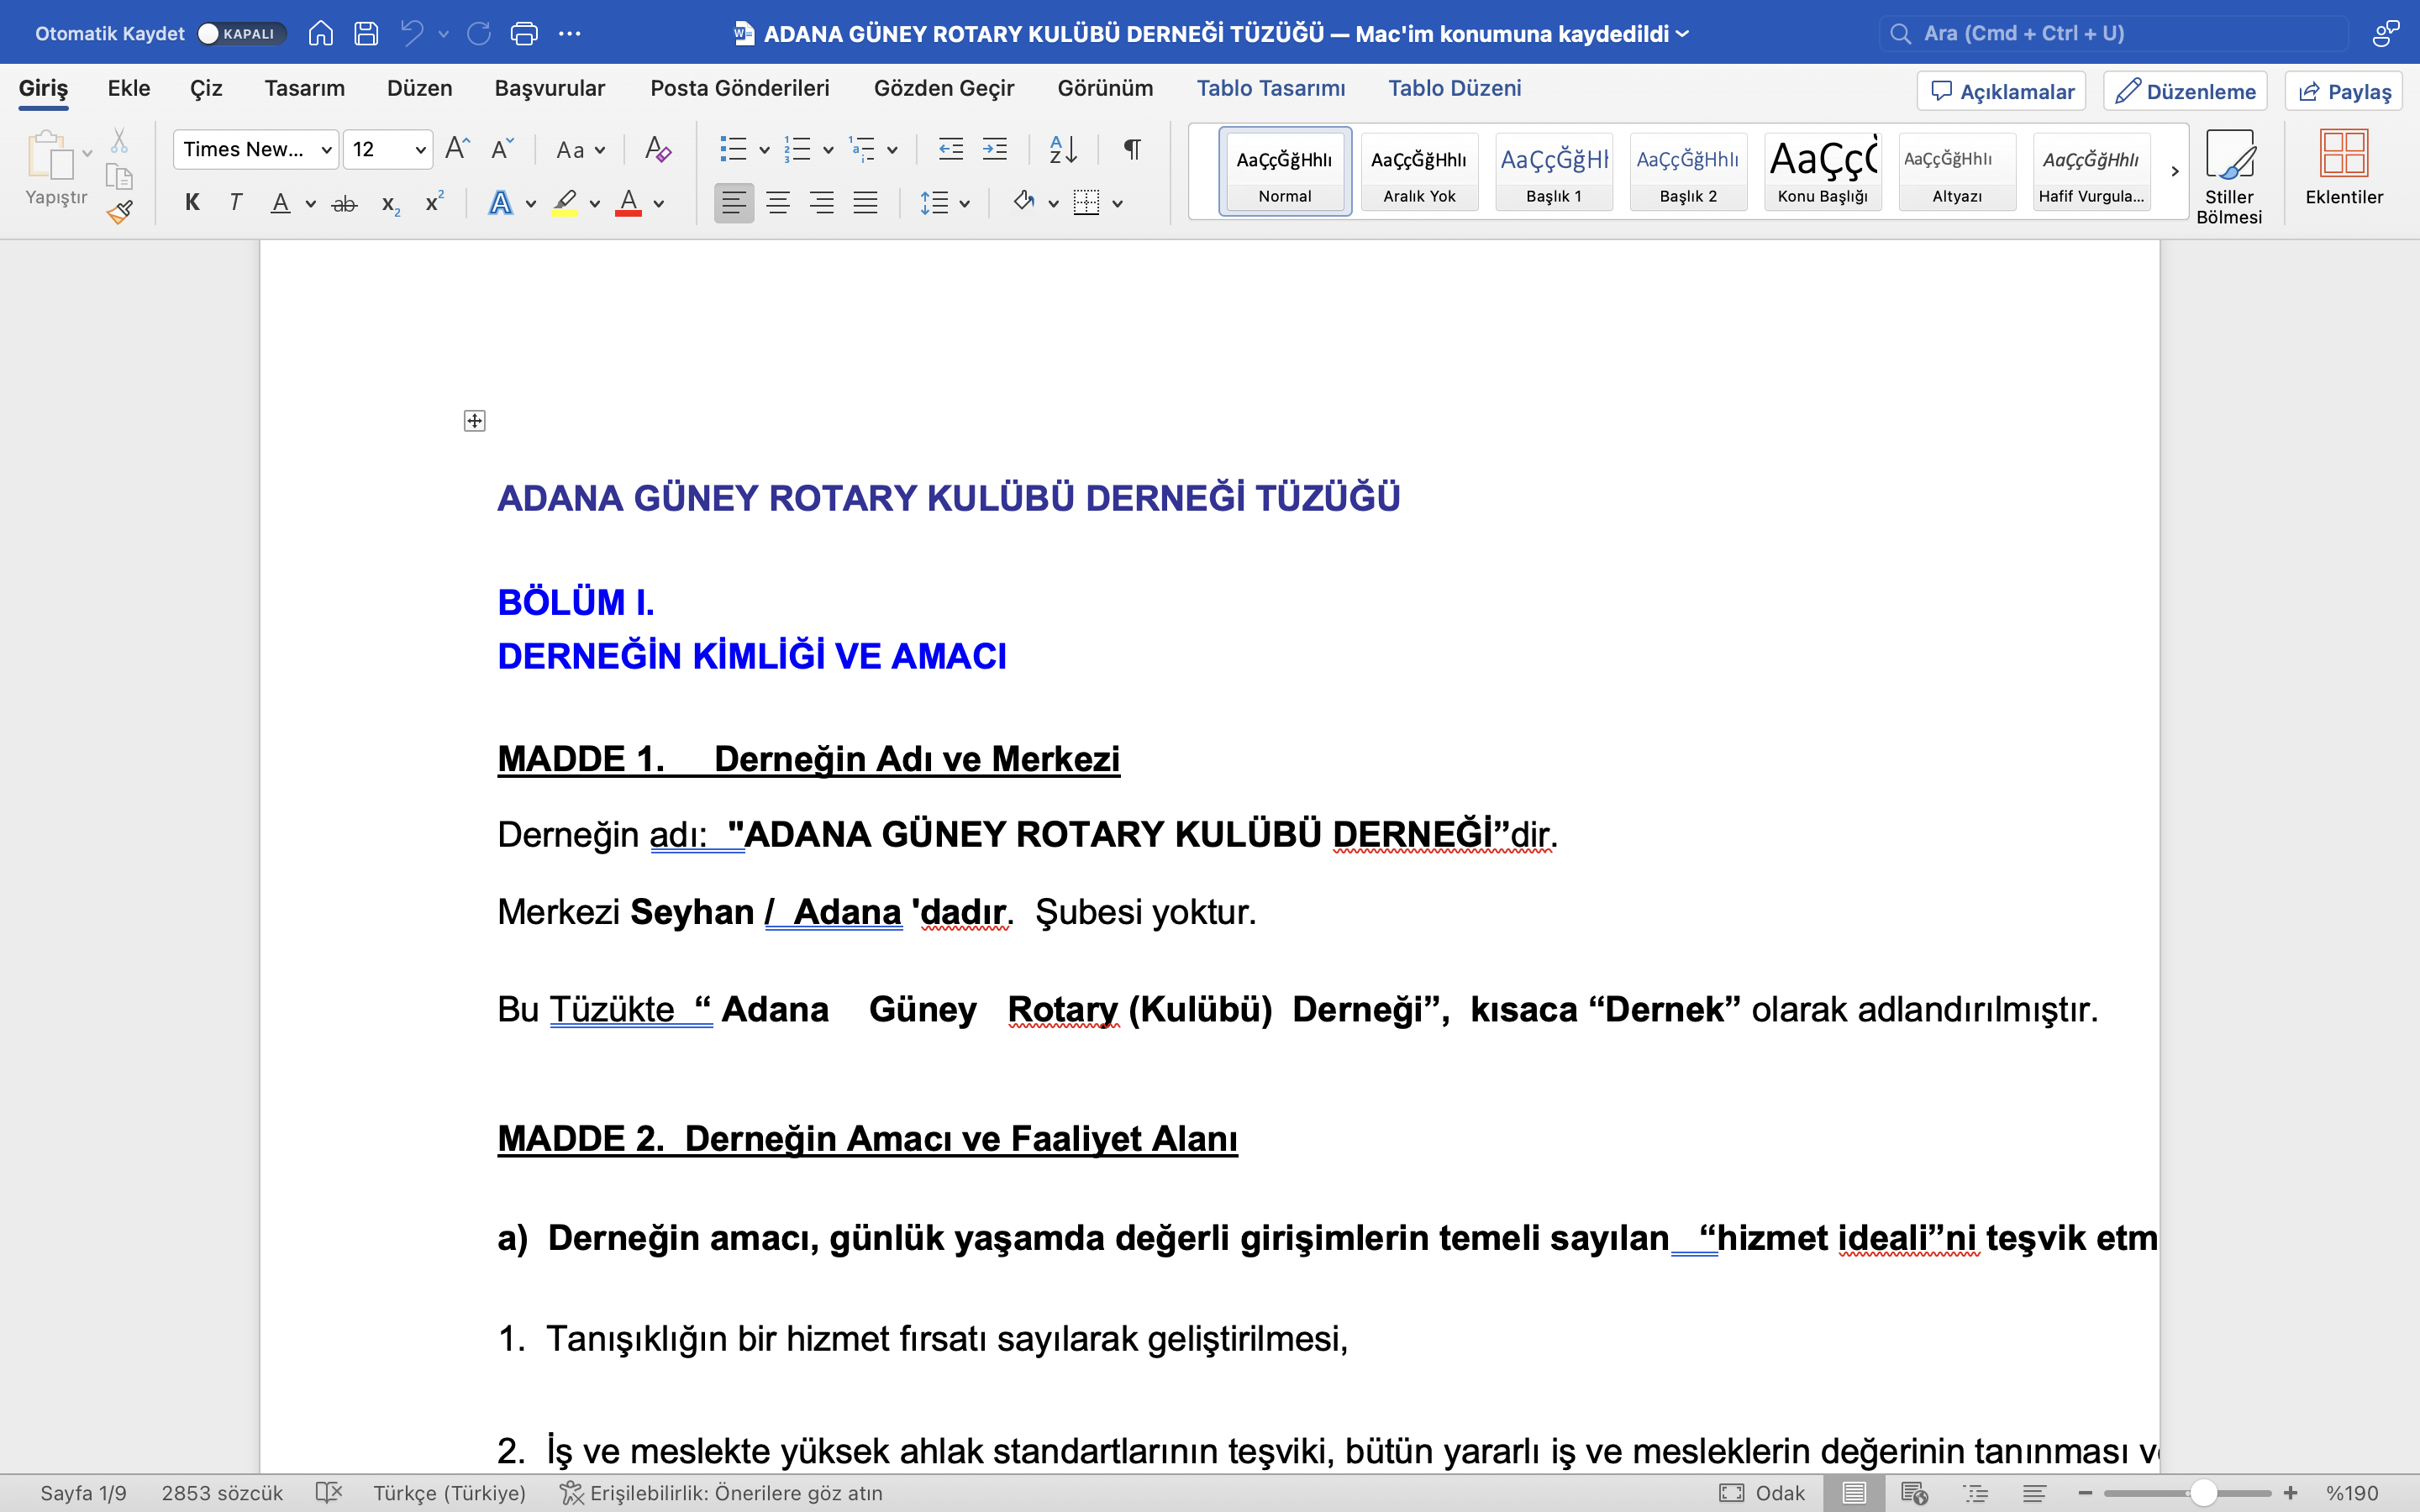Open the Aa change case dropdown

(580, 149)
